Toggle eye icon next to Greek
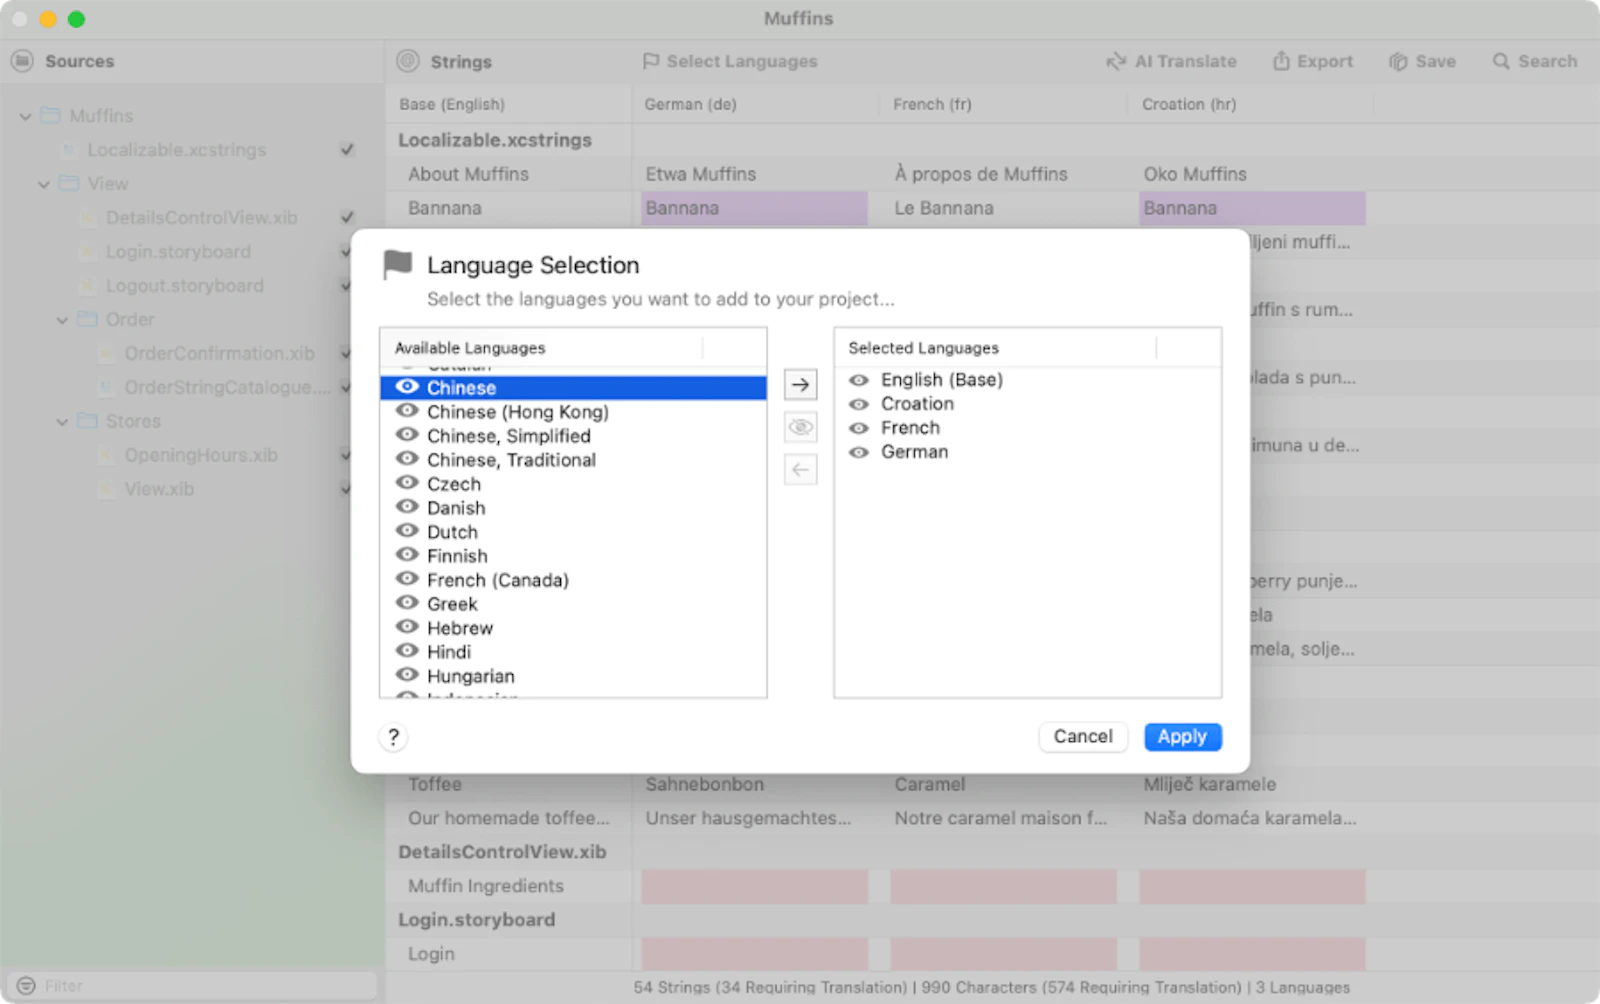Screen dimensions: 1600x1004 coord(407,603)
